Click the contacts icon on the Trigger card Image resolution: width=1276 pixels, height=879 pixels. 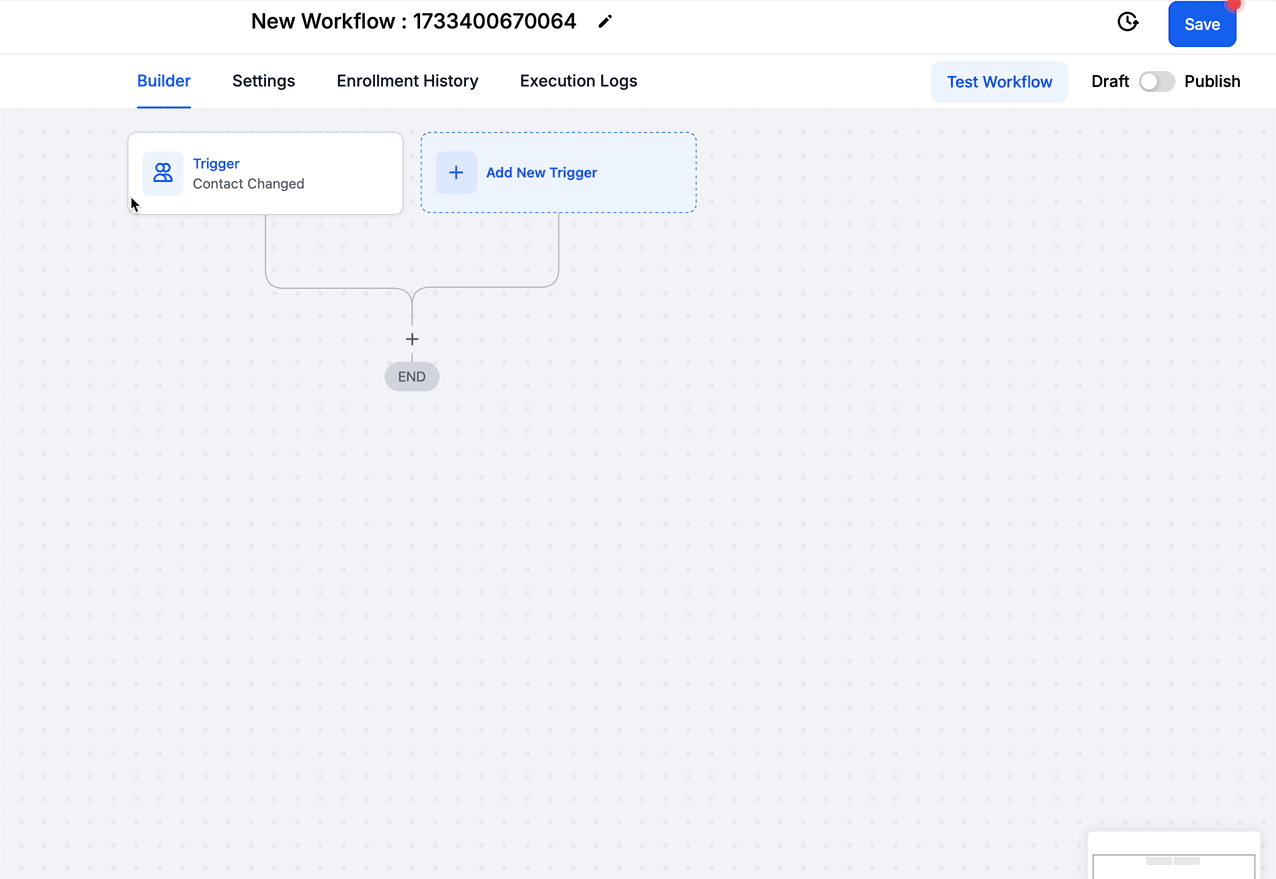(163, 173)
